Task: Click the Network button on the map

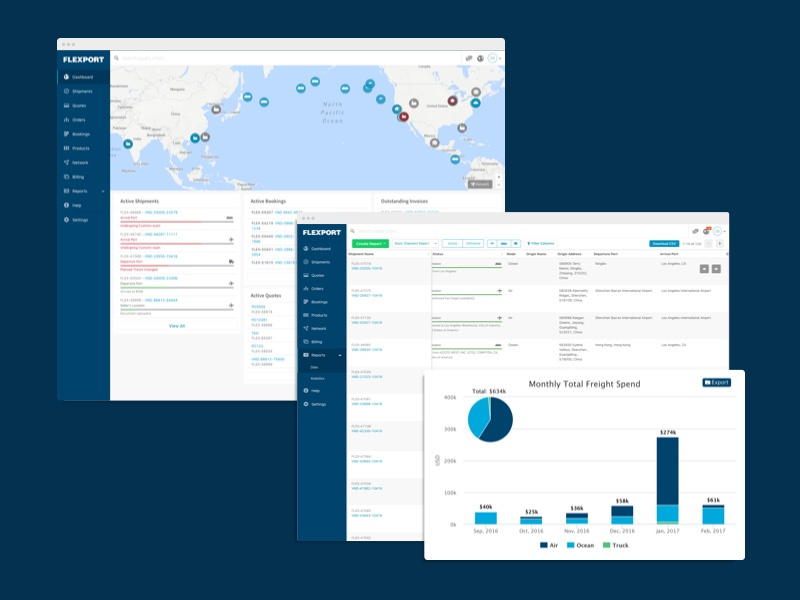Action: pos(480,184)
